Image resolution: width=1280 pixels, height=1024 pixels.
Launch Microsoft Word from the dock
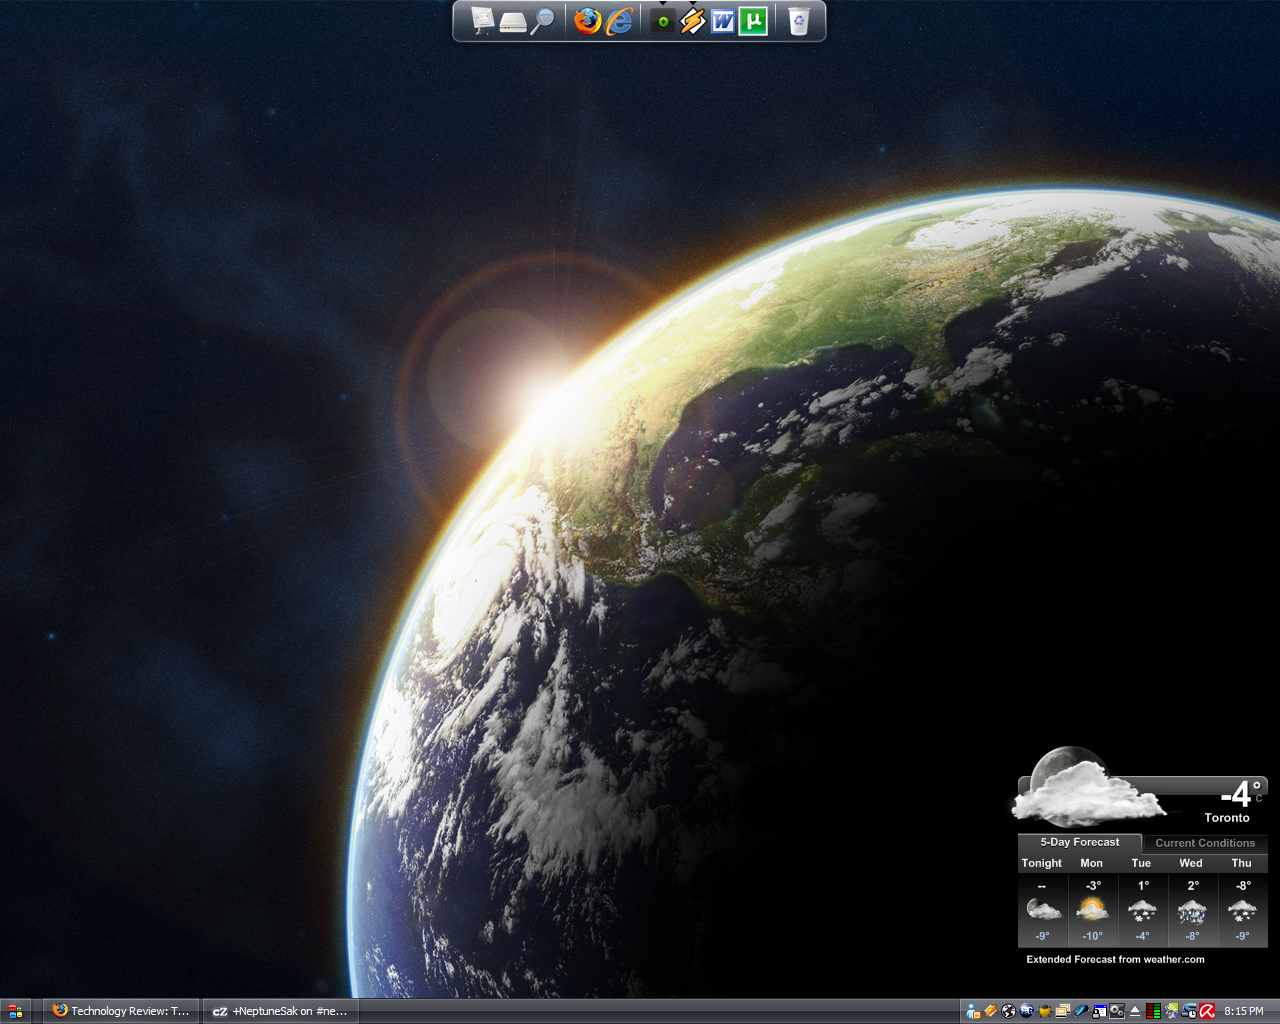[x=723, y=21]
